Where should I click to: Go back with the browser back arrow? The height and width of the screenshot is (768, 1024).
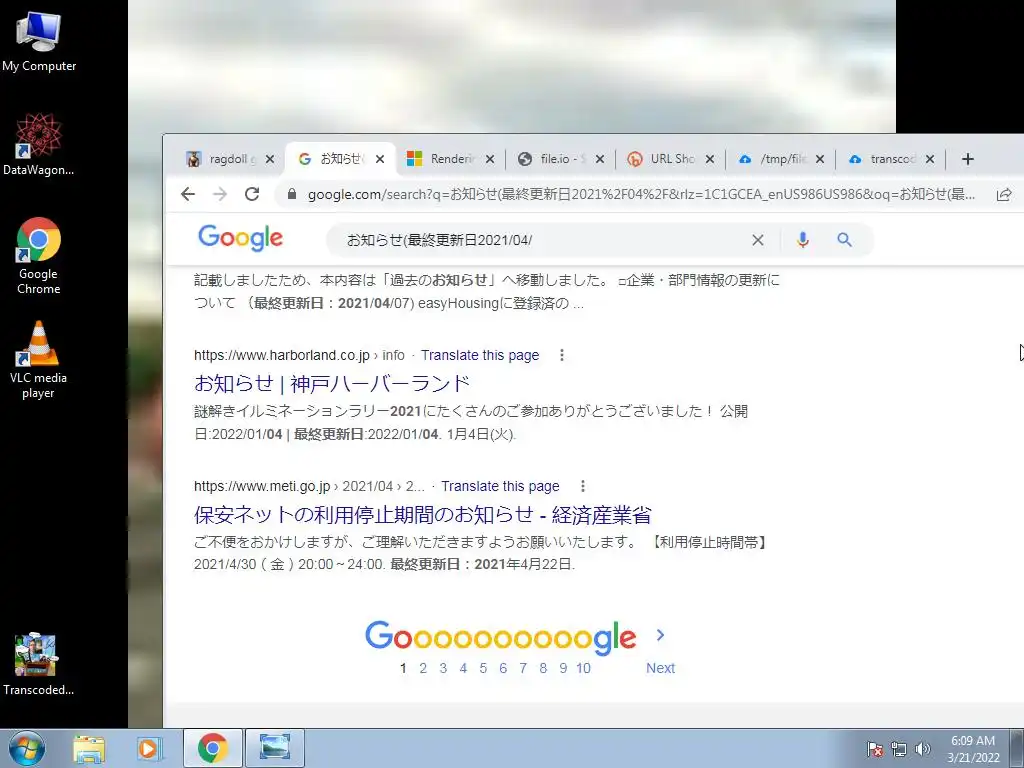(188, 194)
